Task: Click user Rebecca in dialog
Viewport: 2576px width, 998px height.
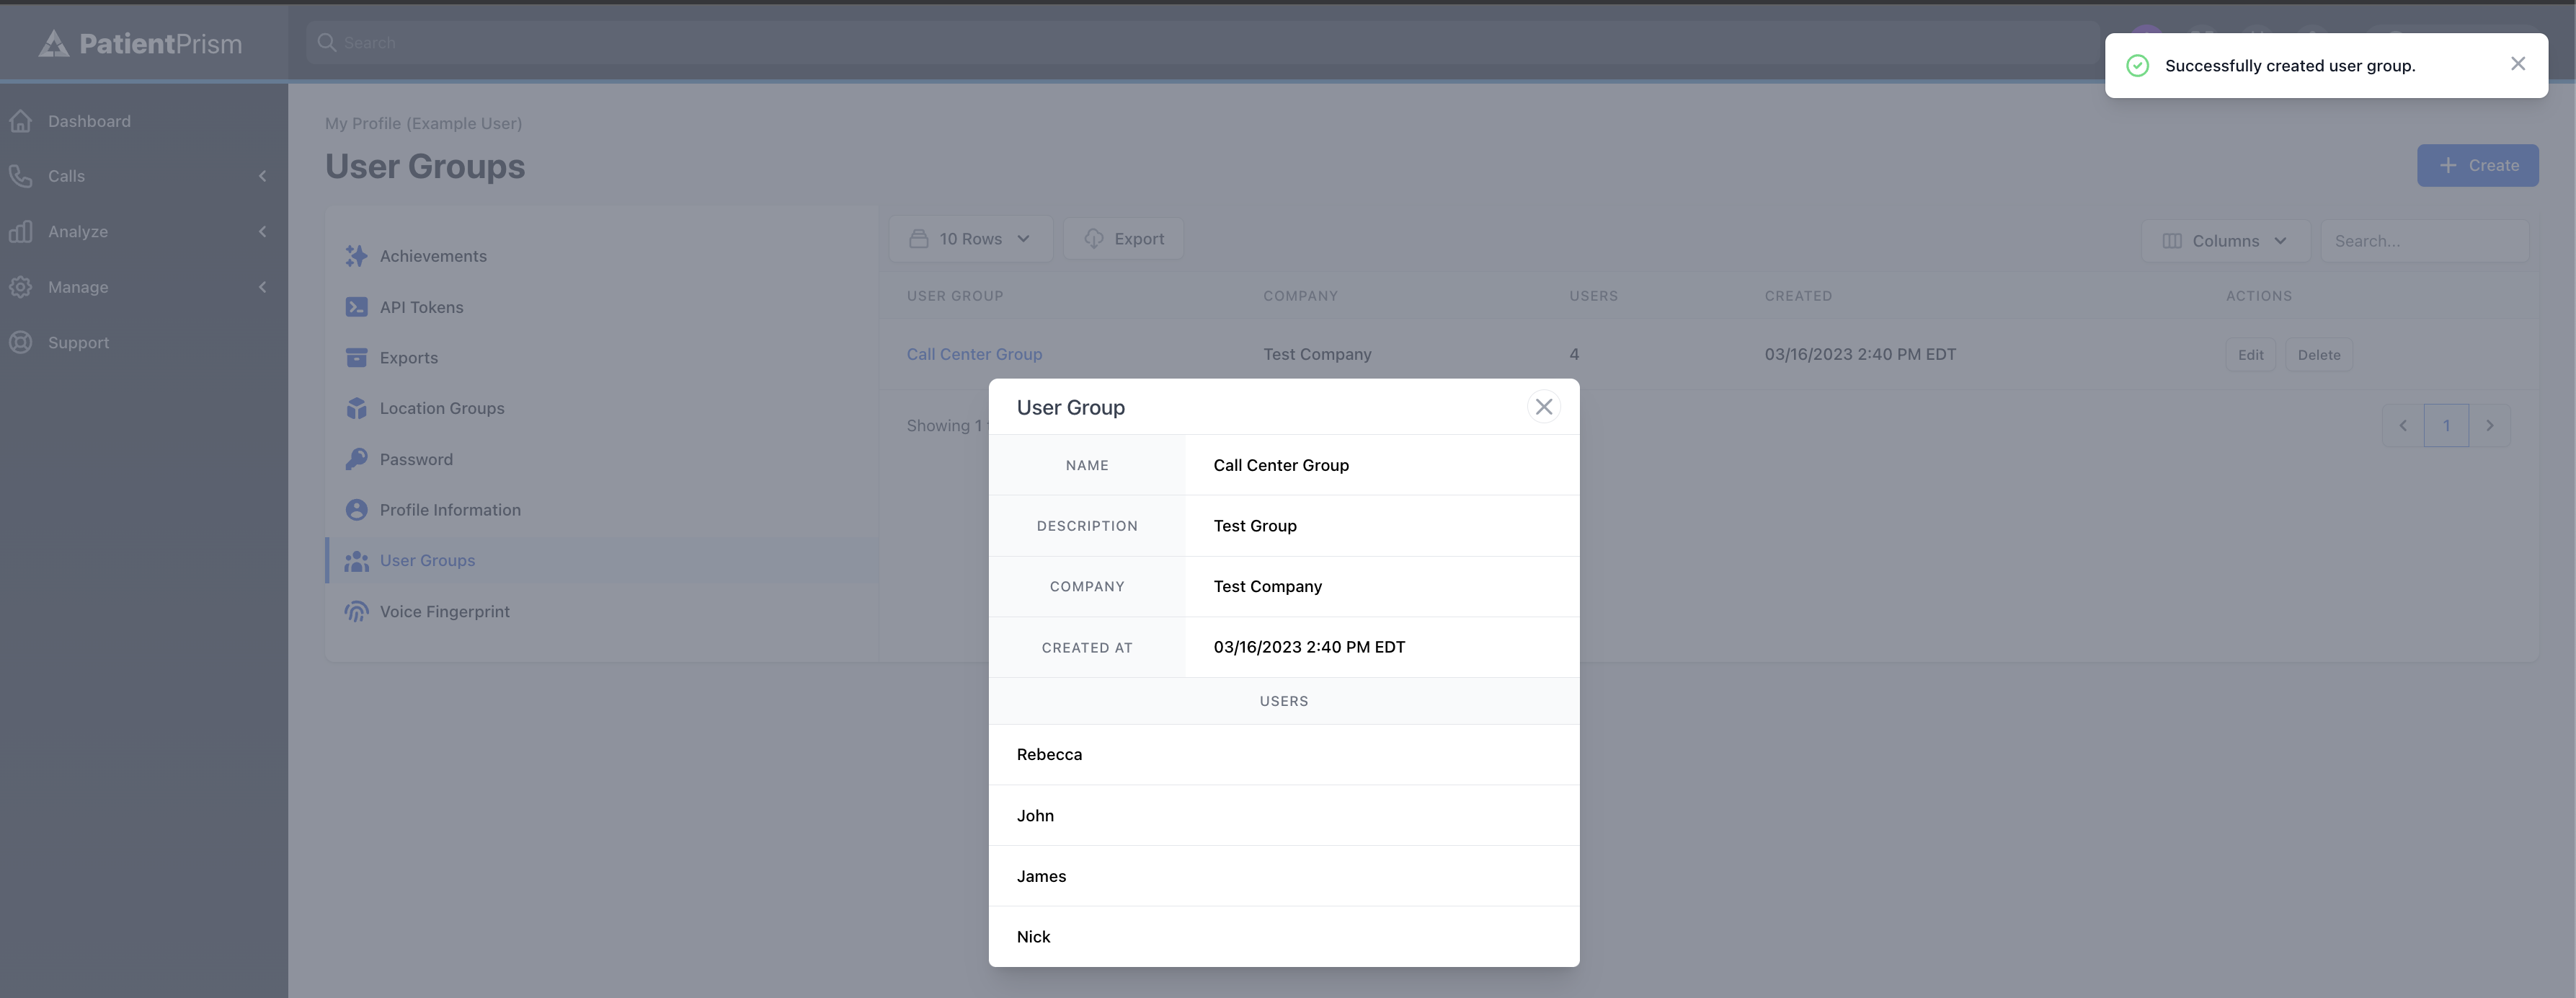Action: click(1283, 754)
